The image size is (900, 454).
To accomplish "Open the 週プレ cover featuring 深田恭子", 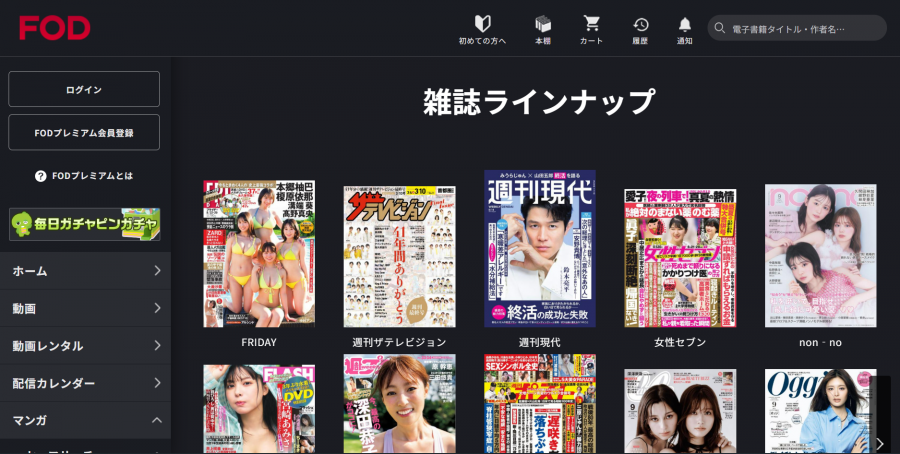I will 399,404.
